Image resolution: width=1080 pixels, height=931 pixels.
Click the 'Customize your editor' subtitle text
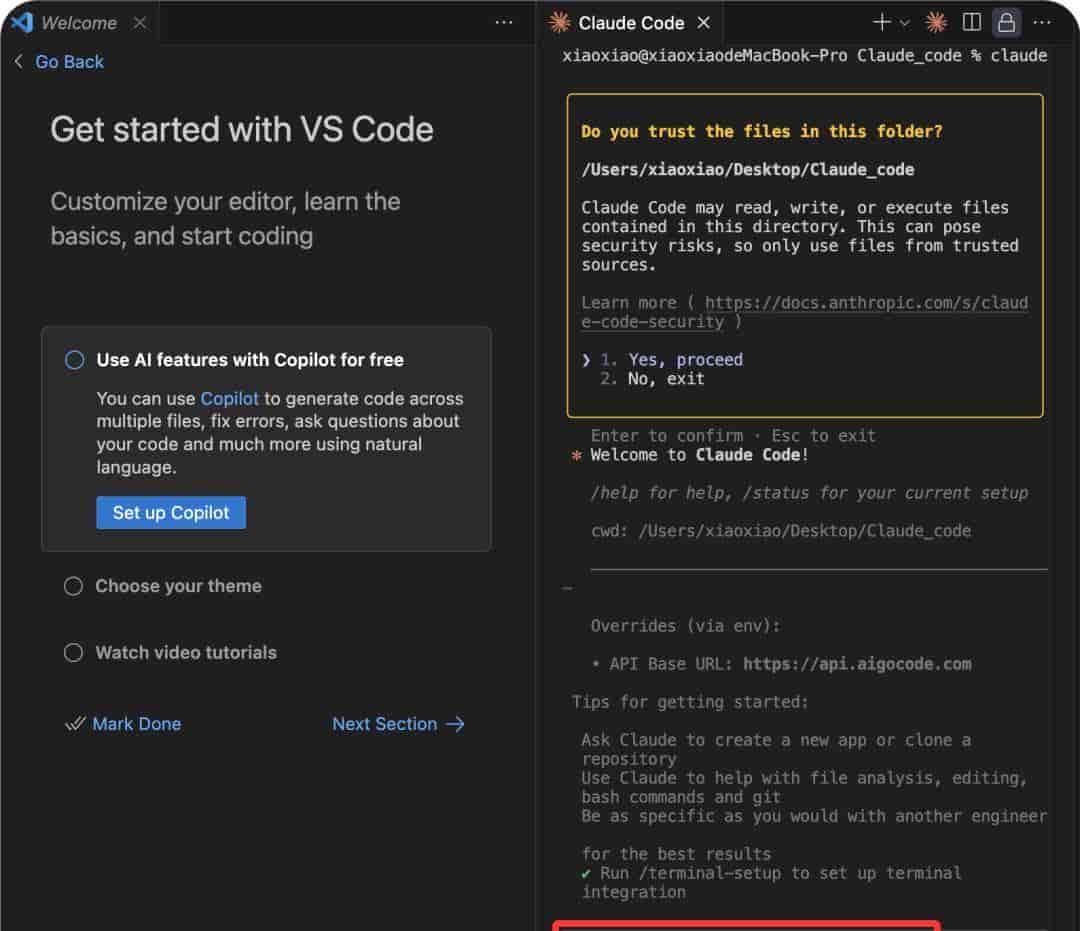tap(225, 219)
